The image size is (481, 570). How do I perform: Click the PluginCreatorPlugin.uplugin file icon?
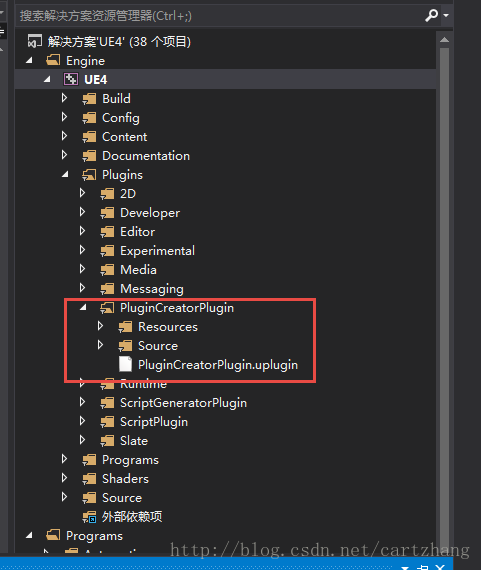(126, 364)
